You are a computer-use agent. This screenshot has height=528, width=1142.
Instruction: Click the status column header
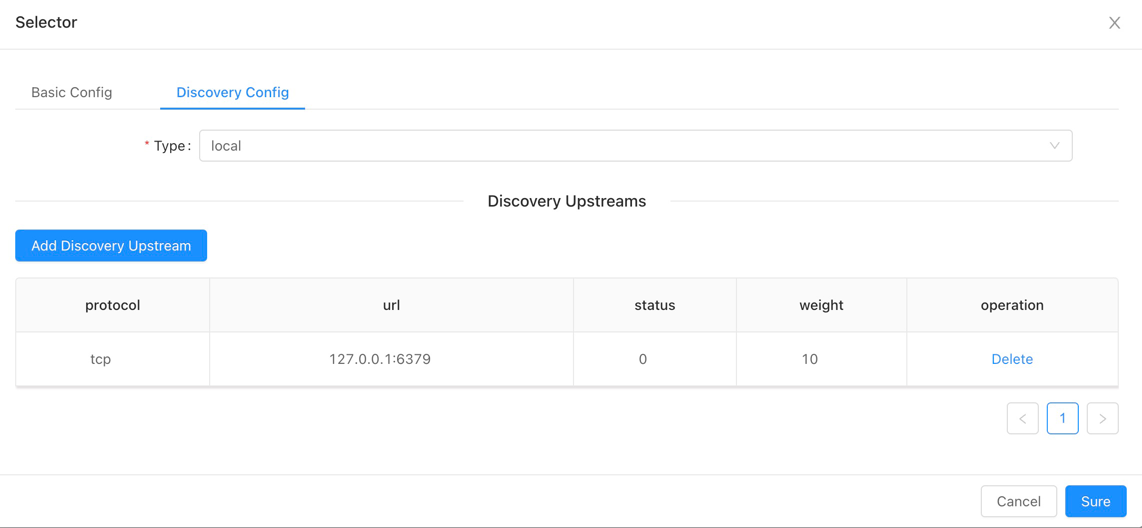point(655,305)
